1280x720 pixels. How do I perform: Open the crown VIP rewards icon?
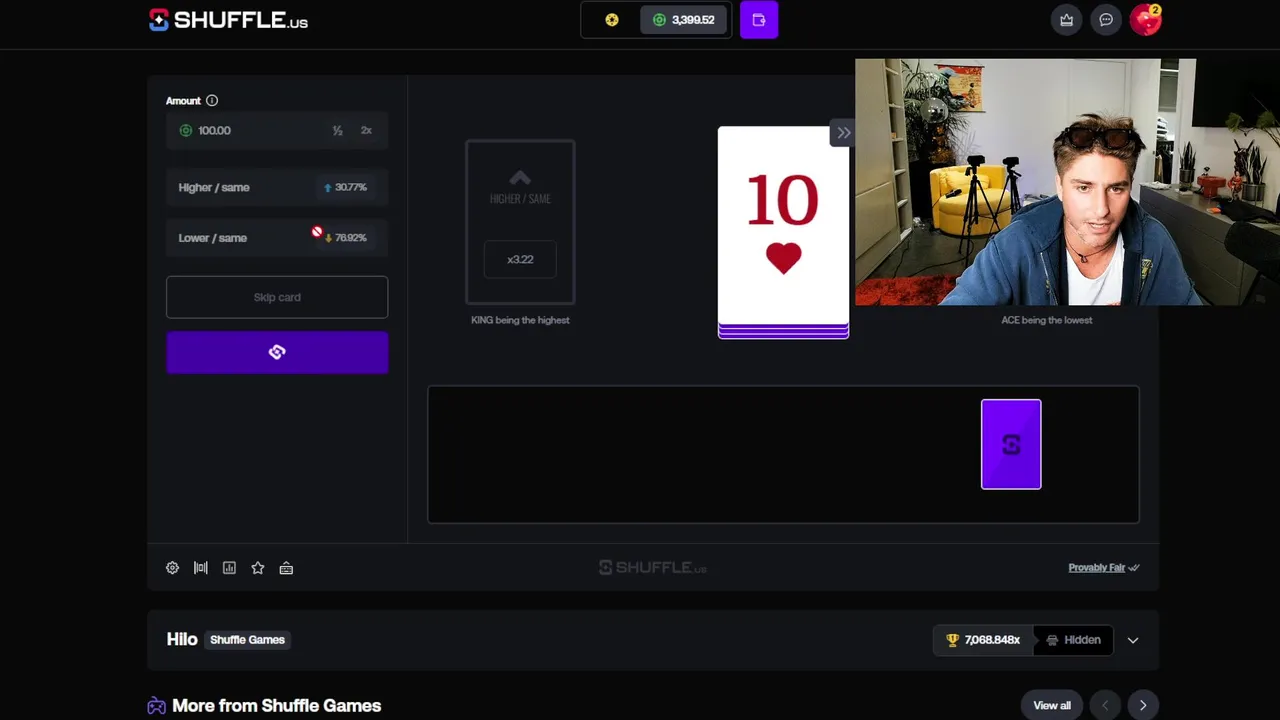point(1067,20)
